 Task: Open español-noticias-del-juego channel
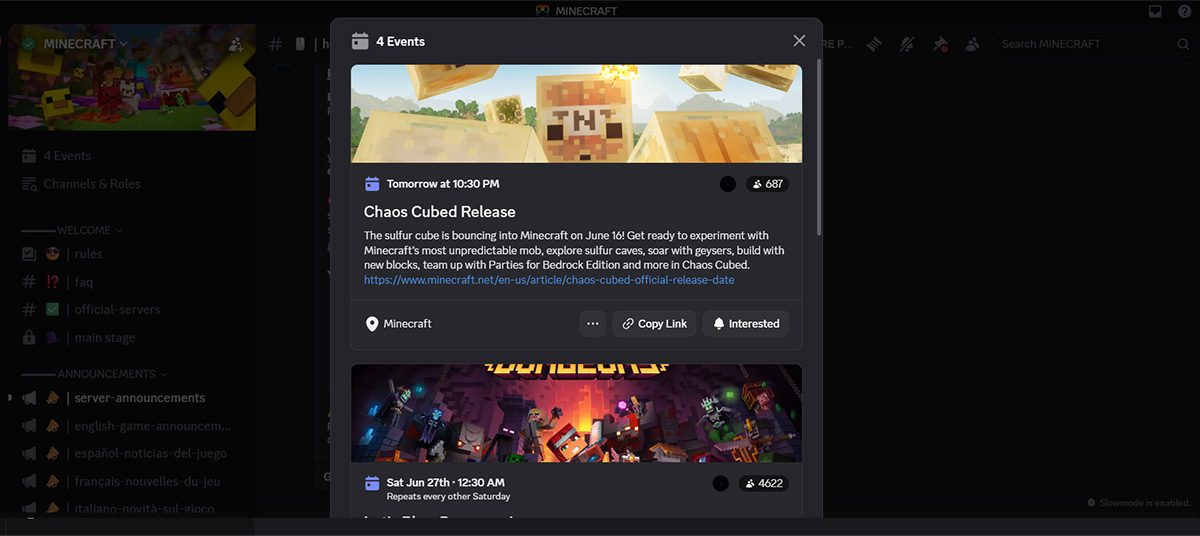click(132, 454)
